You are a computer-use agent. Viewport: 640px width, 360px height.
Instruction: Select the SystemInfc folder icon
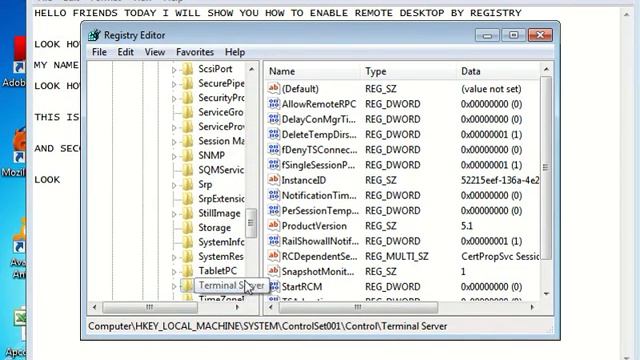coord(187,242)
